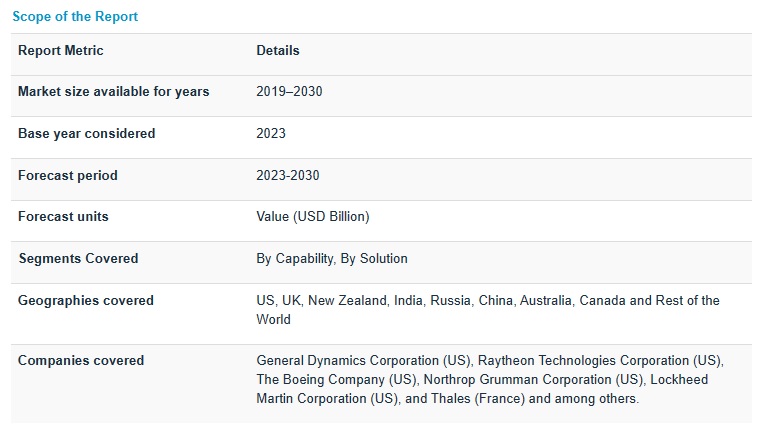Click the 2019–2030 market size value

click(x=289, y=92)
